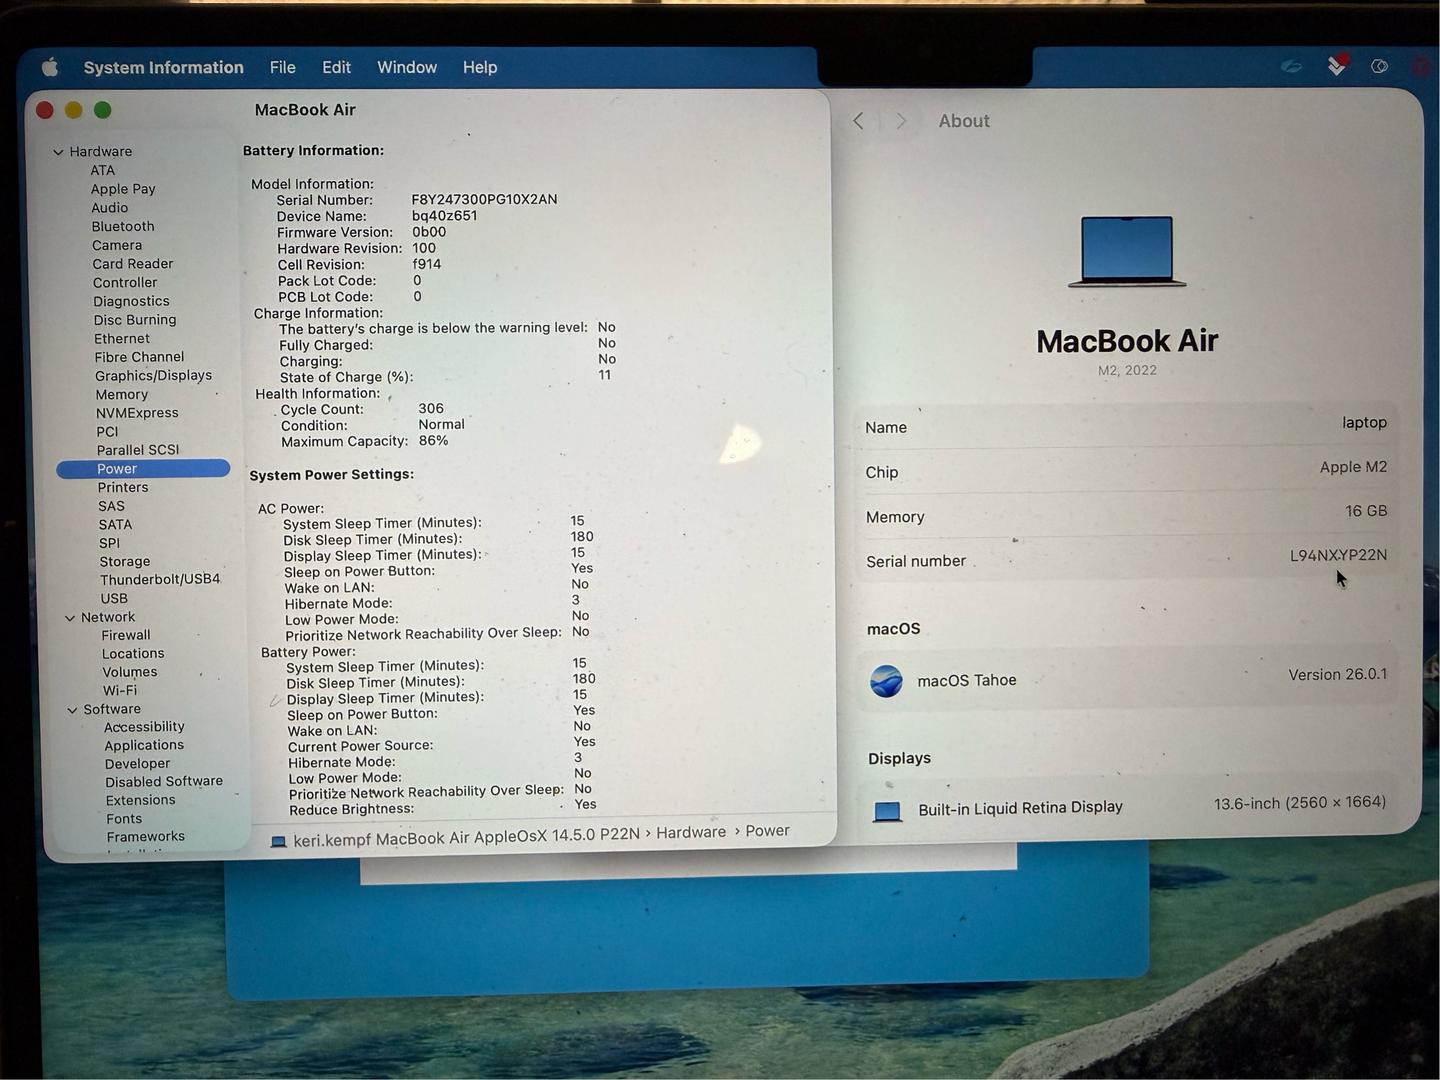
Task: Click the menu bar icon with red badge
Action: coord(1337,65)
